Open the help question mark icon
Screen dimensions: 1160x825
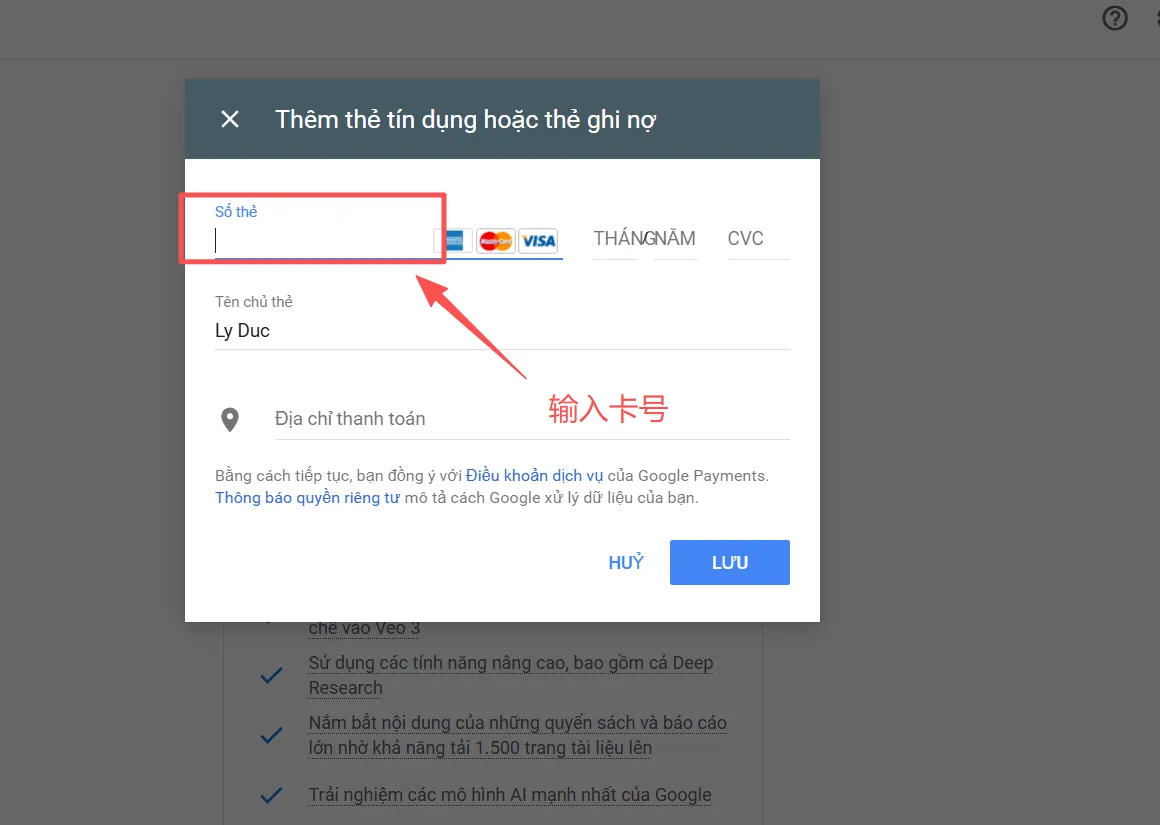point(1115,18)
